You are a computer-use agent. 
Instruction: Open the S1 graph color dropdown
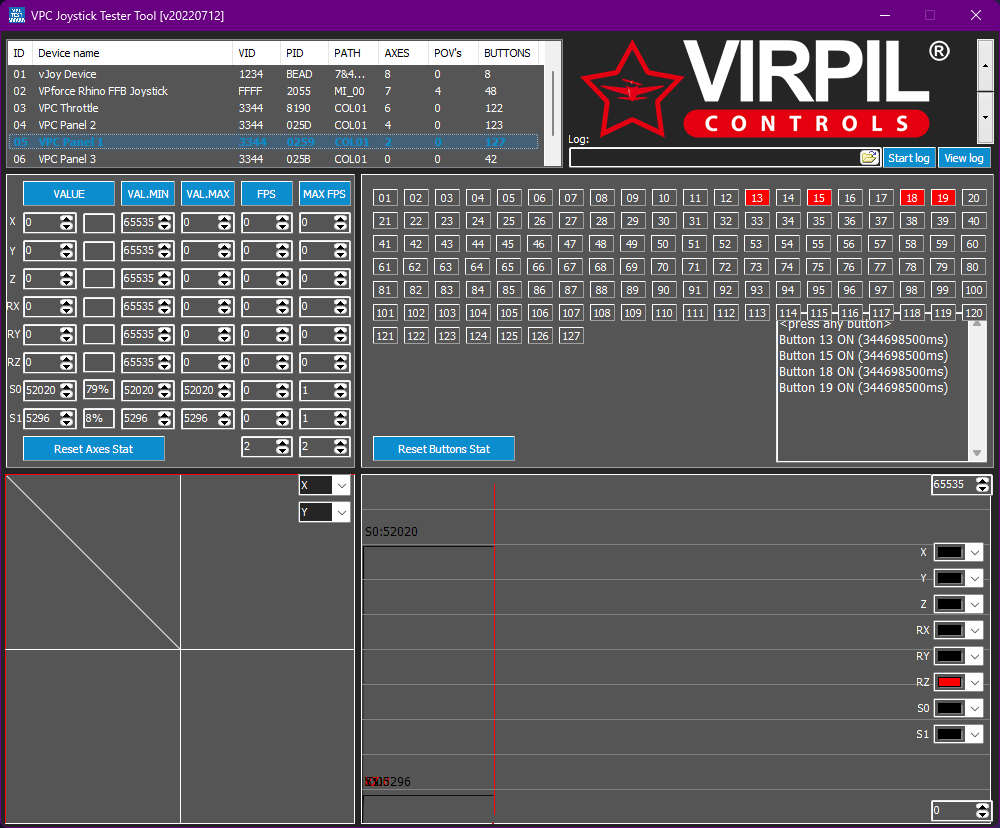(x=974, y=734)
